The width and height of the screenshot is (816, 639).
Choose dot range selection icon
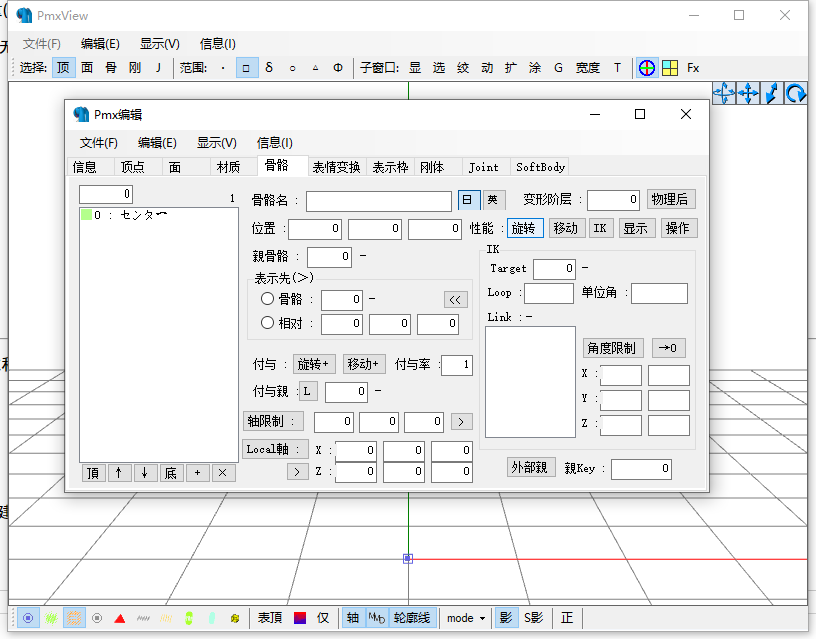223,68
